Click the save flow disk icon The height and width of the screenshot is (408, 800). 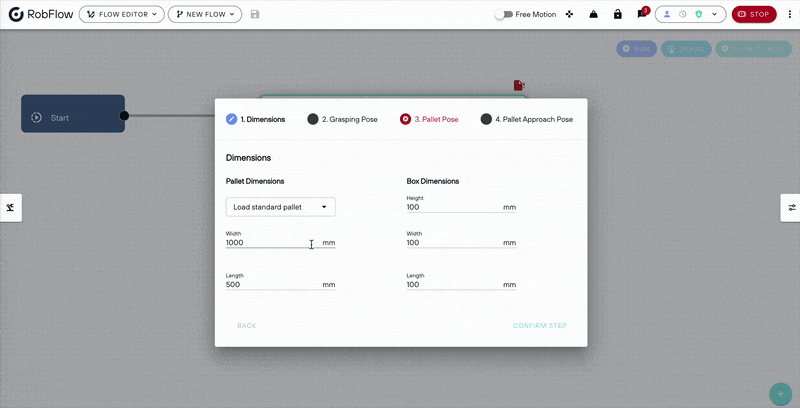pyautogui.click(x=255, y=14)
